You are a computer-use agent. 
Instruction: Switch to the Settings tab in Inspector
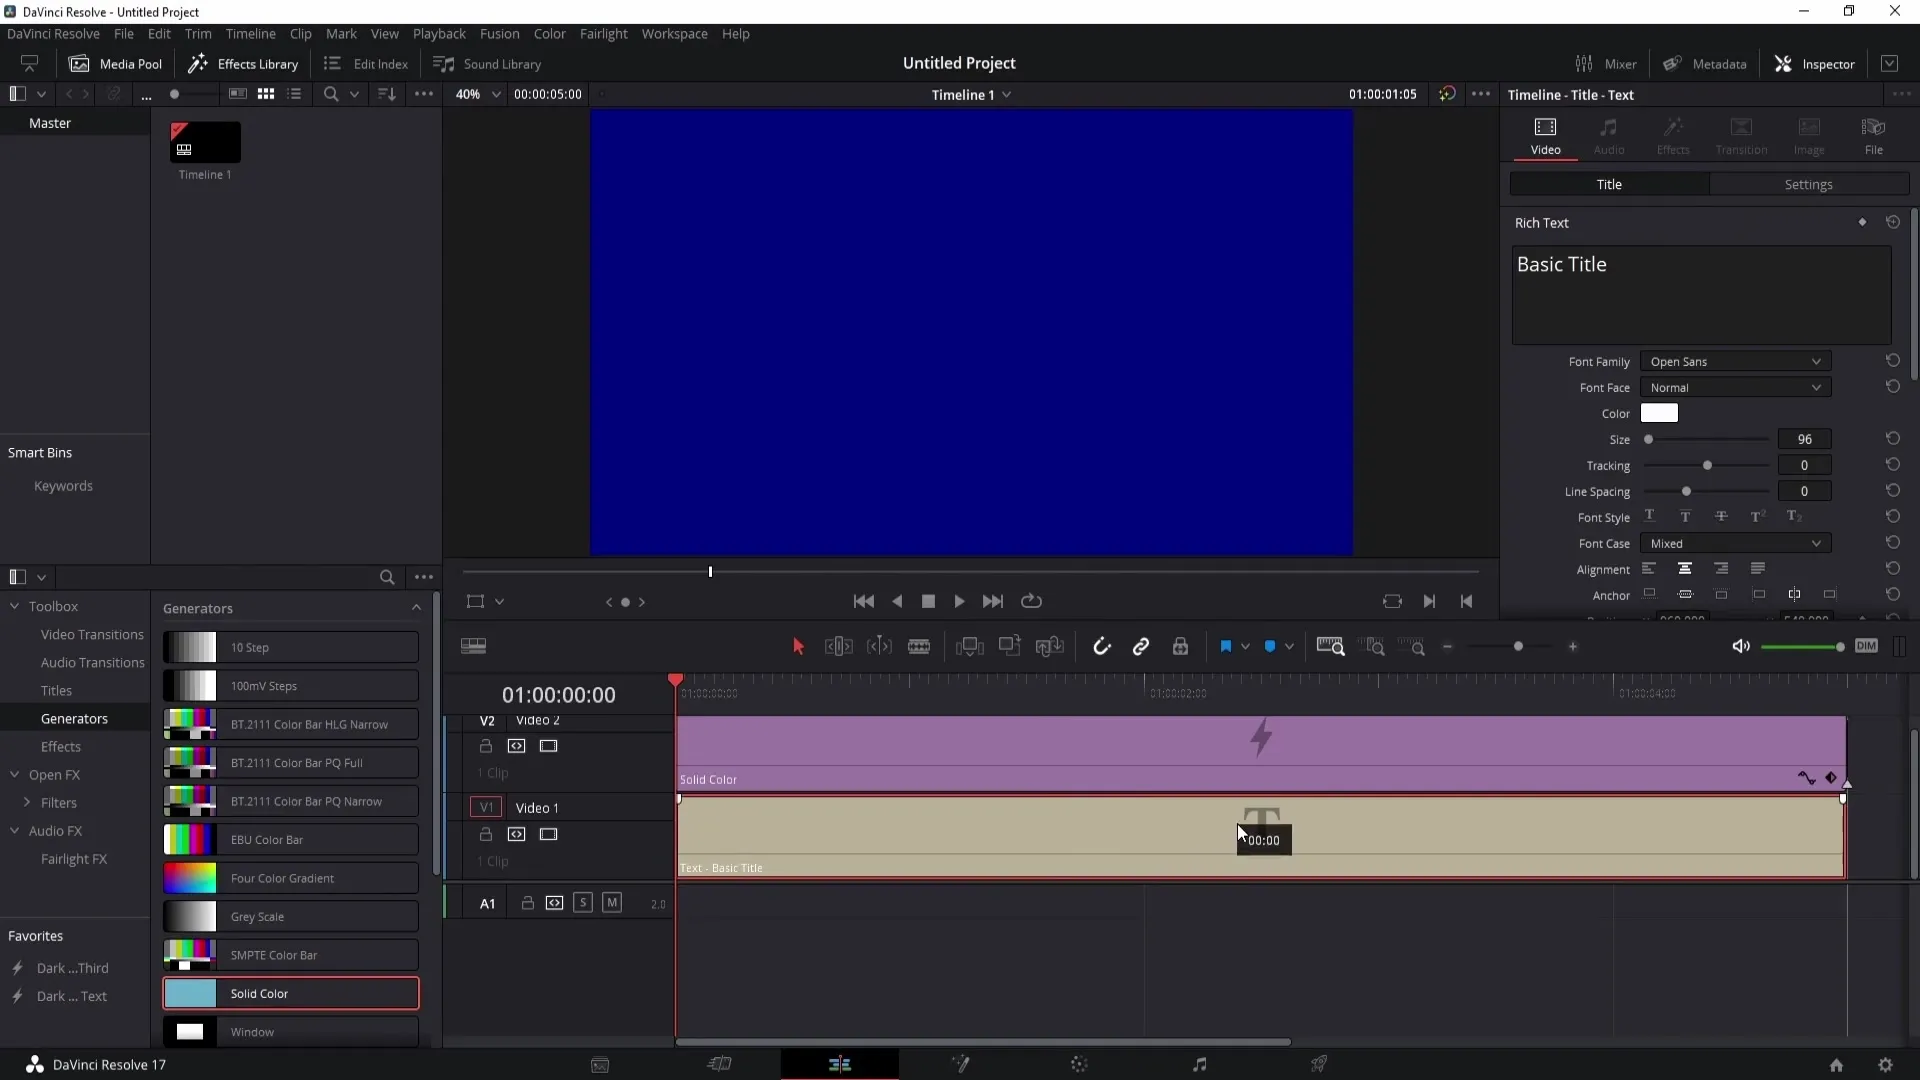(x=1808, y=183)
